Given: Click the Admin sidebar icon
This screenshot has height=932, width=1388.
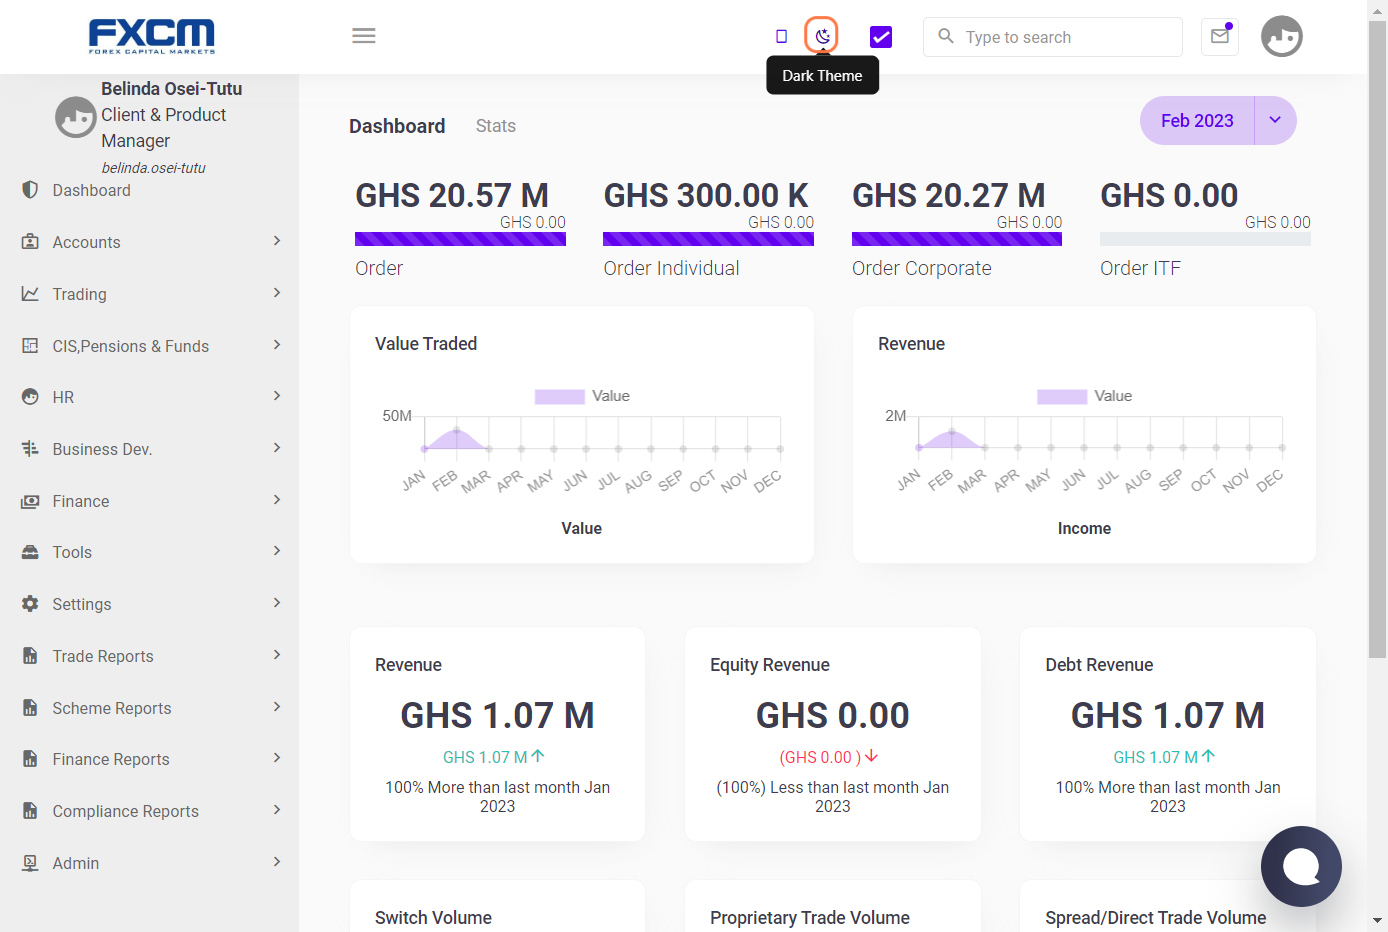Looking at the screenshot, I should pyautogui.click(x=30, y=863).
